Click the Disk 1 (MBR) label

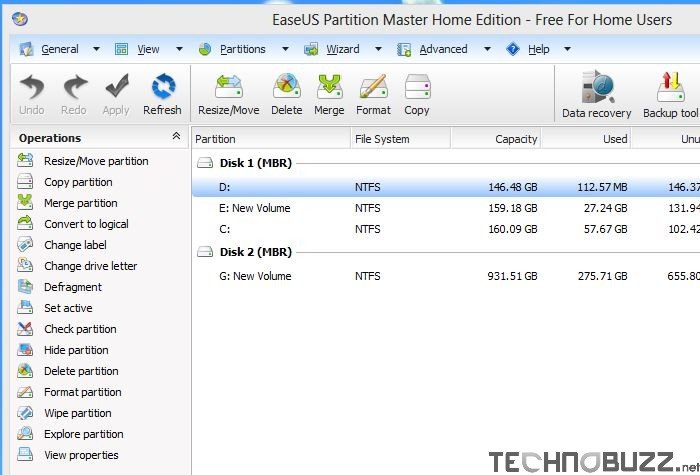(x=255, y=163)
